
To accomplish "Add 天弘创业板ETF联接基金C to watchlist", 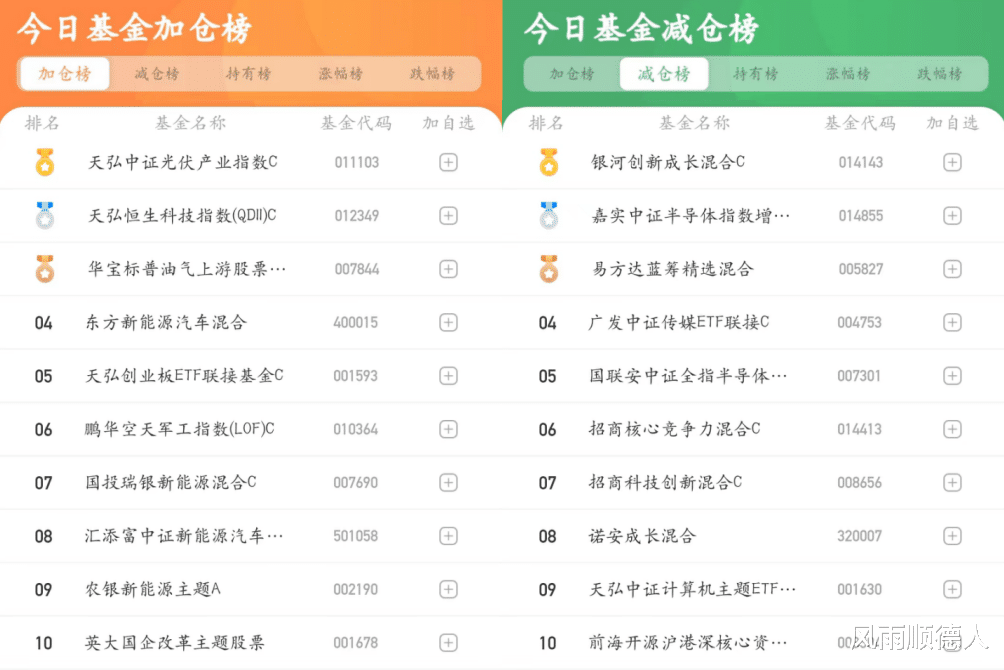I will click(448, 376).
